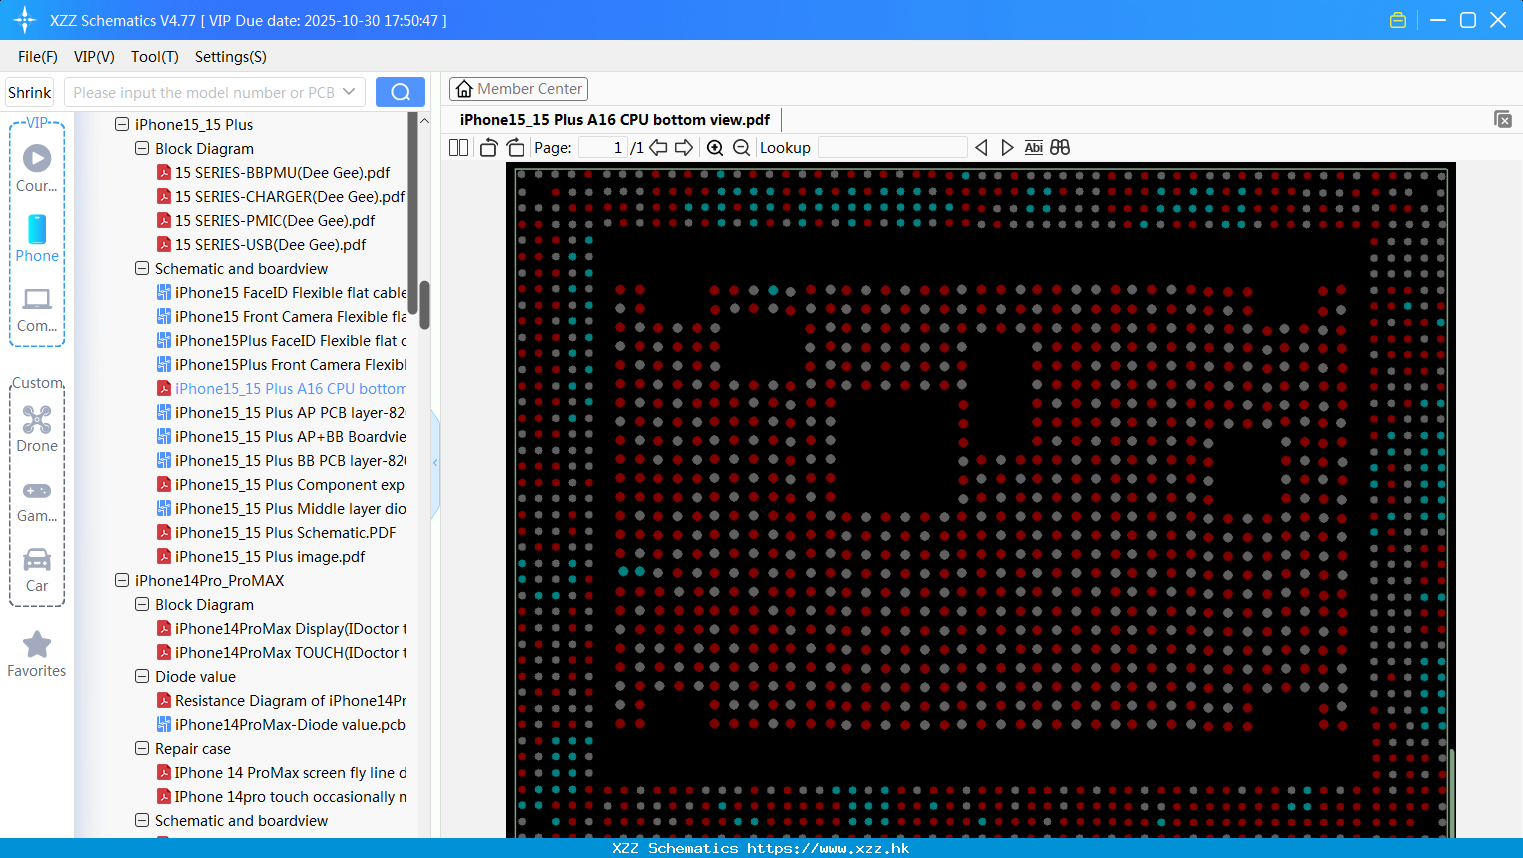Collapse the iPhone14Pro_ProMAX node
Screen dimensions: 1523x858
122,580
